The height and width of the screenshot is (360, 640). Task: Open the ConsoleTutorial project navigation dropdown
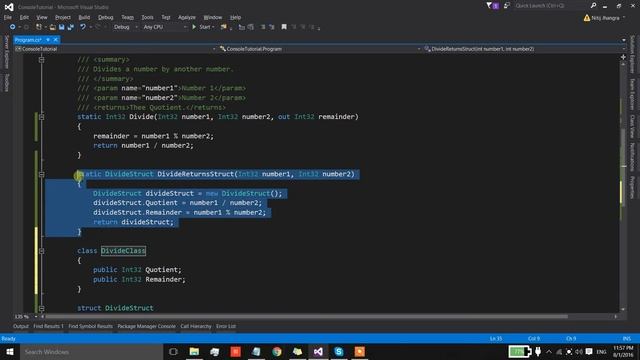click(x=116, y=49)
